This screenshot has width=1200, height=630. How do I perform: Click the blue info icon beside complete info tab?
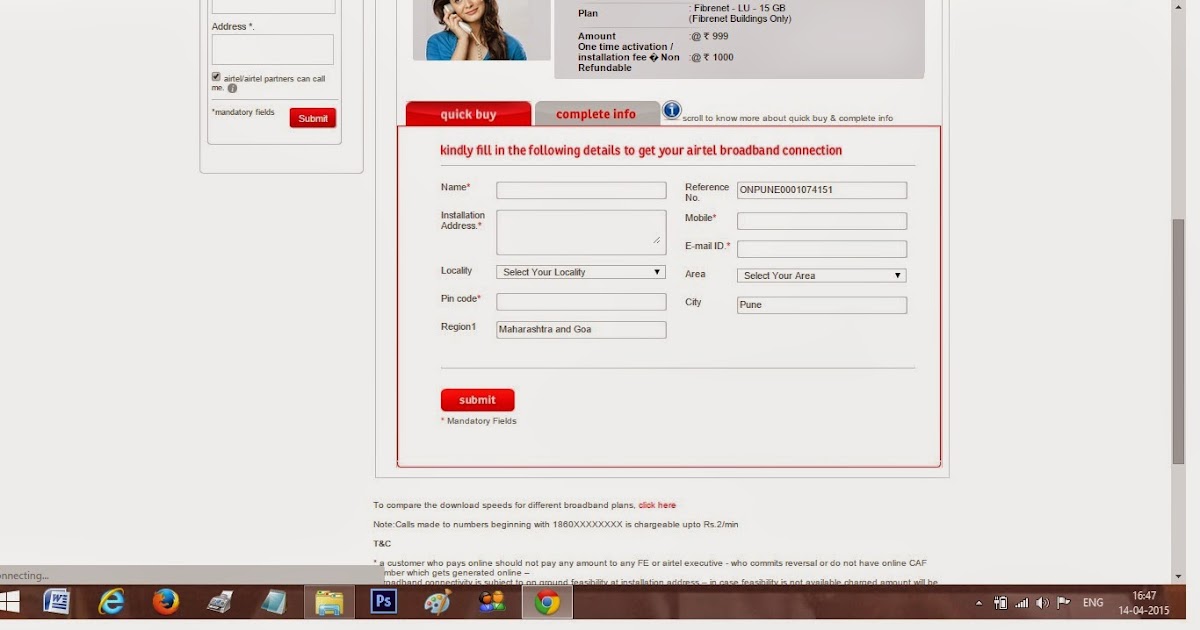click(672, 110)
